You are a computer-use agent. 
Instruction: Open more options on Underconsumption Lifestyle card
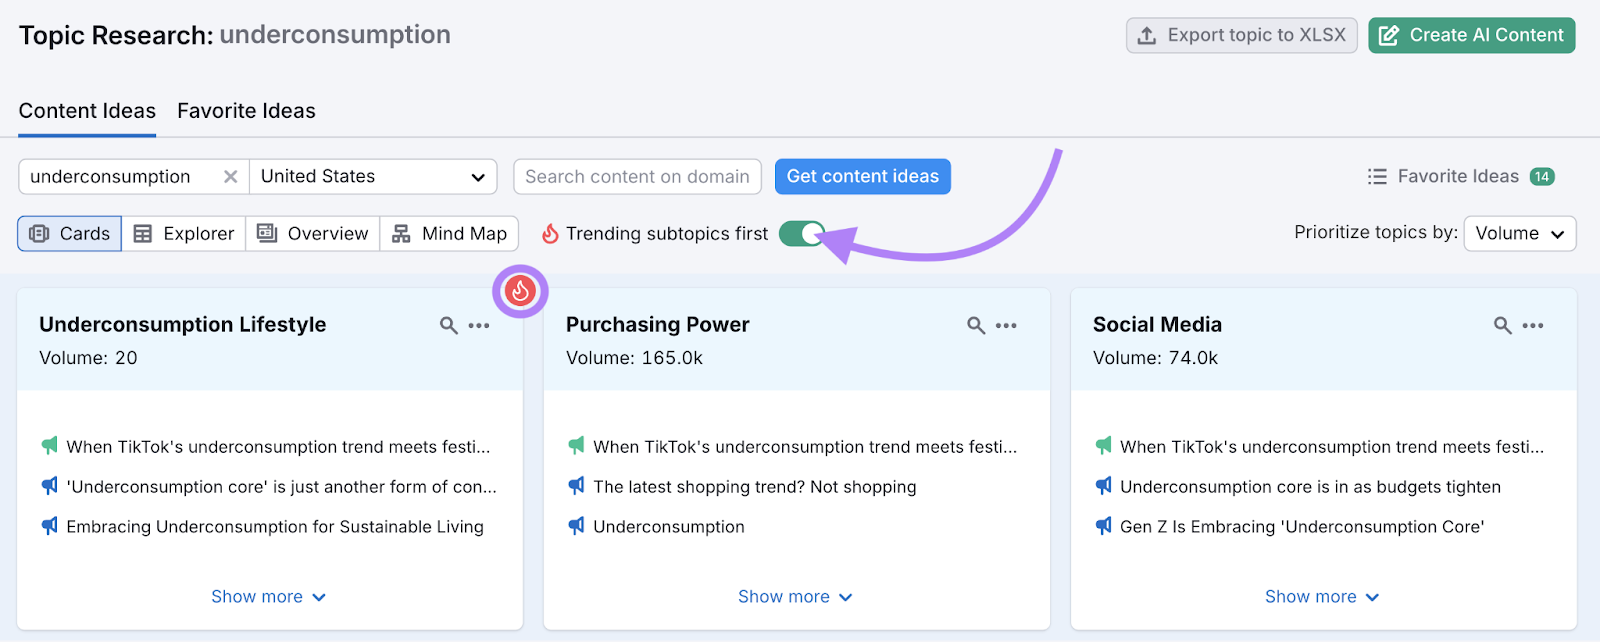pos(479,325)
